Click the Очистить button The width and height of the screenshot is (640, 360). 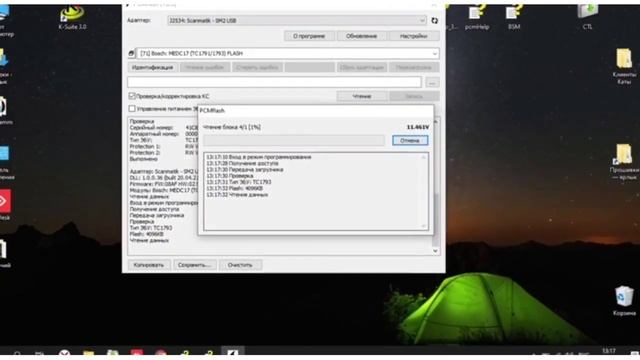pyautogui.click(x=240, y=265)
